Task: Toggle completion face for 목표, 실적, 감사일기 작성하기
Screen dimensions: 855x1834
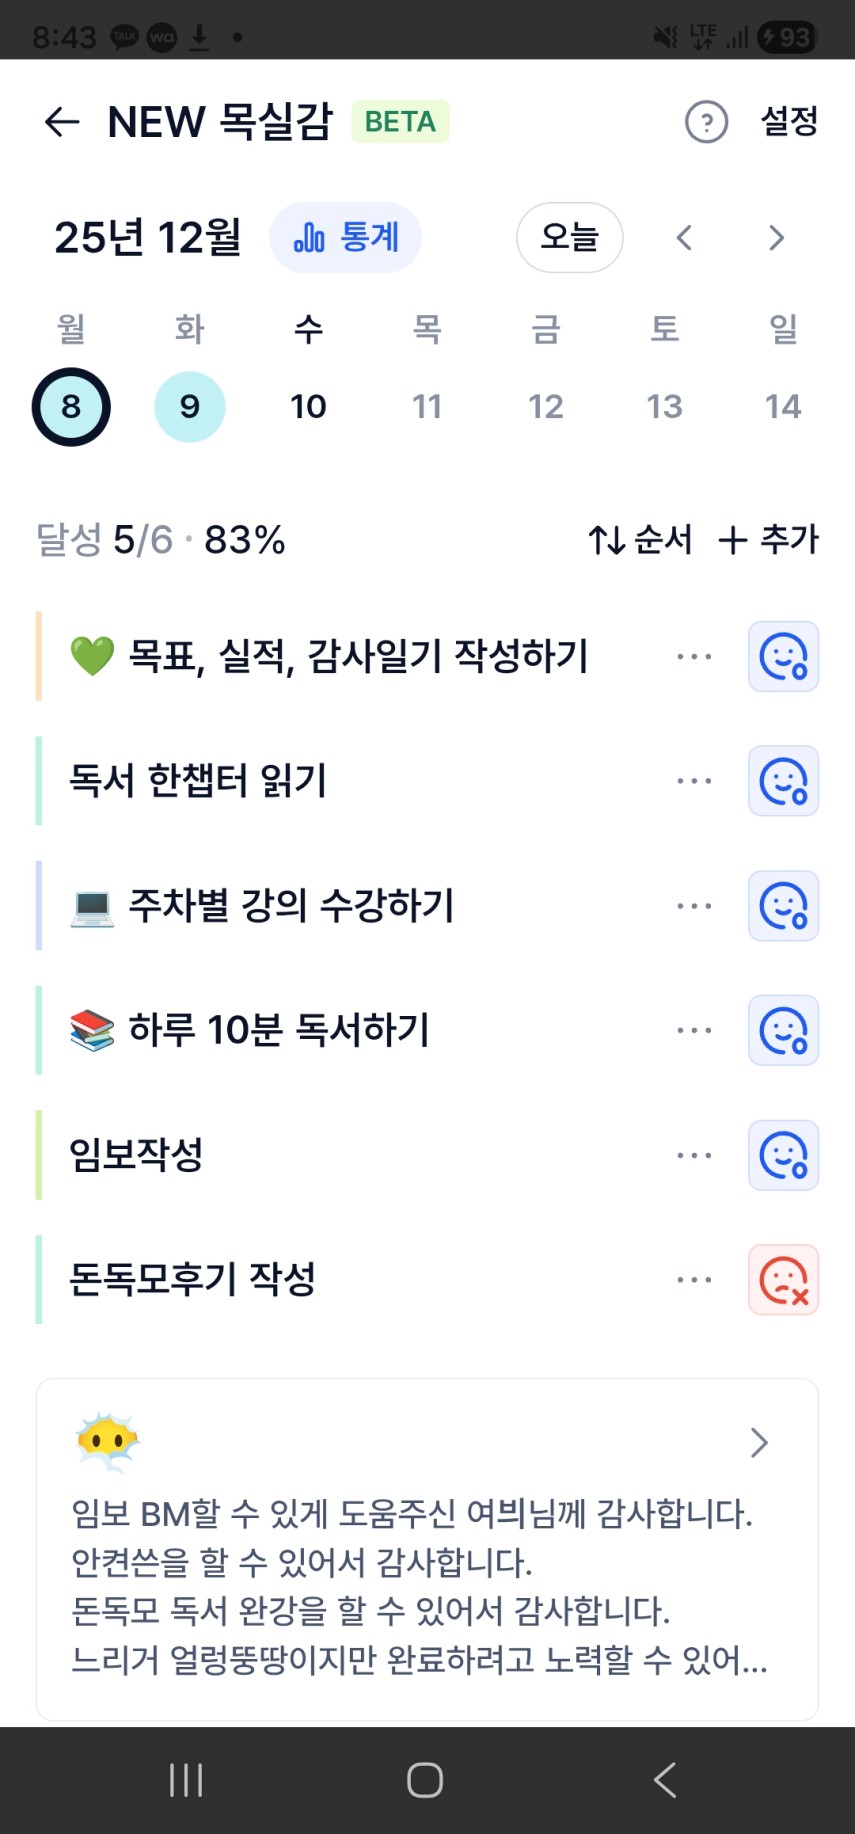Action: pyautogui.click(x=783, y=657)
